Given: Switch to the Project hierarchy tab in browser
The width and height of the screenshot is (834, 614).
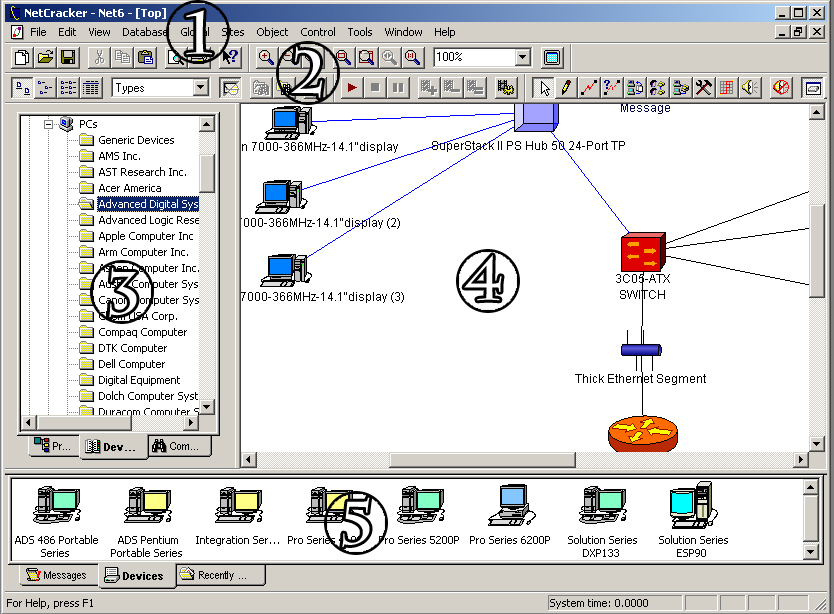Looking at the screenshot, I should click(53, 446).
